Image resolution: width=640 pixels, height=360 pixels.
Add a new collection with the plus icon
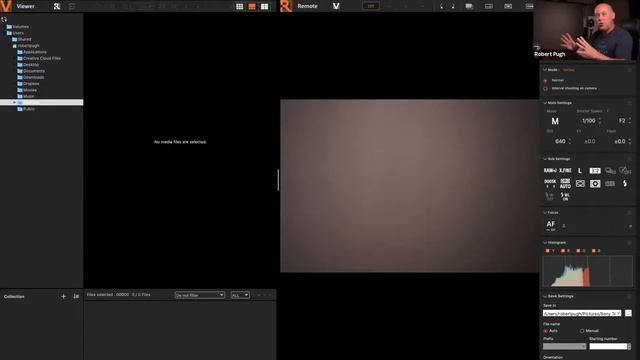[x=63, y=296]
